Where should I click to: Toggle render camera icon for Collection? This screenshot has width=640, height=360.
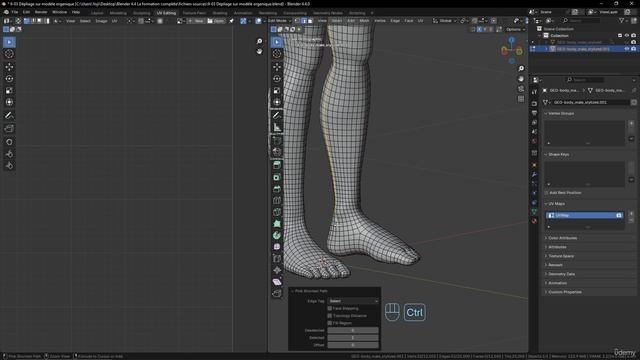pos(633,36)
